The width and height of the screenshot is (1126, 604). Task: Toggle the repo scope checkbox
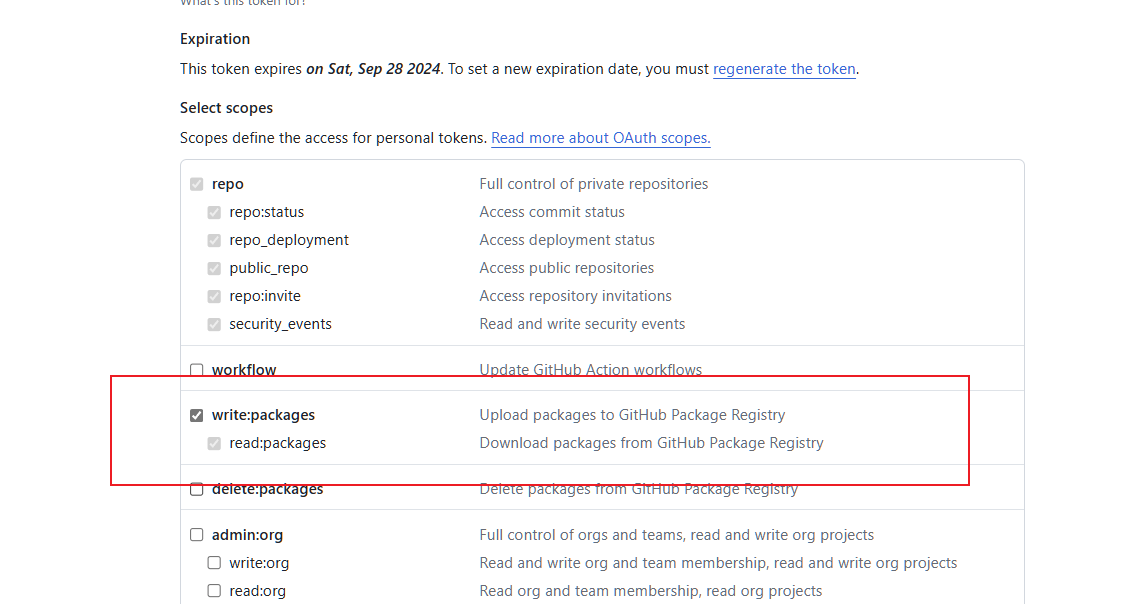[x=197, y=184]
